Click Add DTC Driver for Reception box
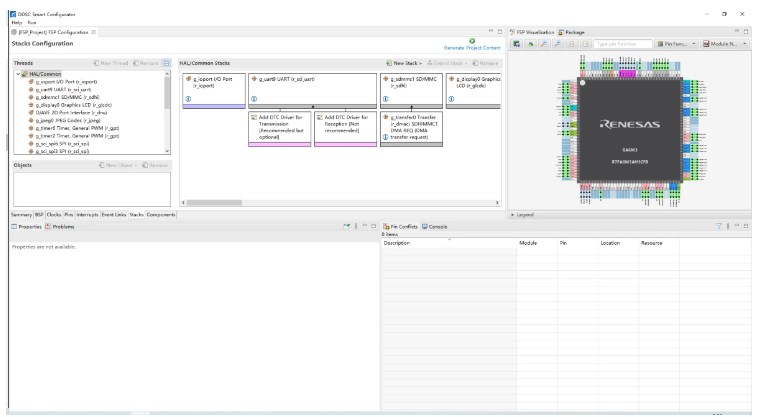 click(346, 129)
